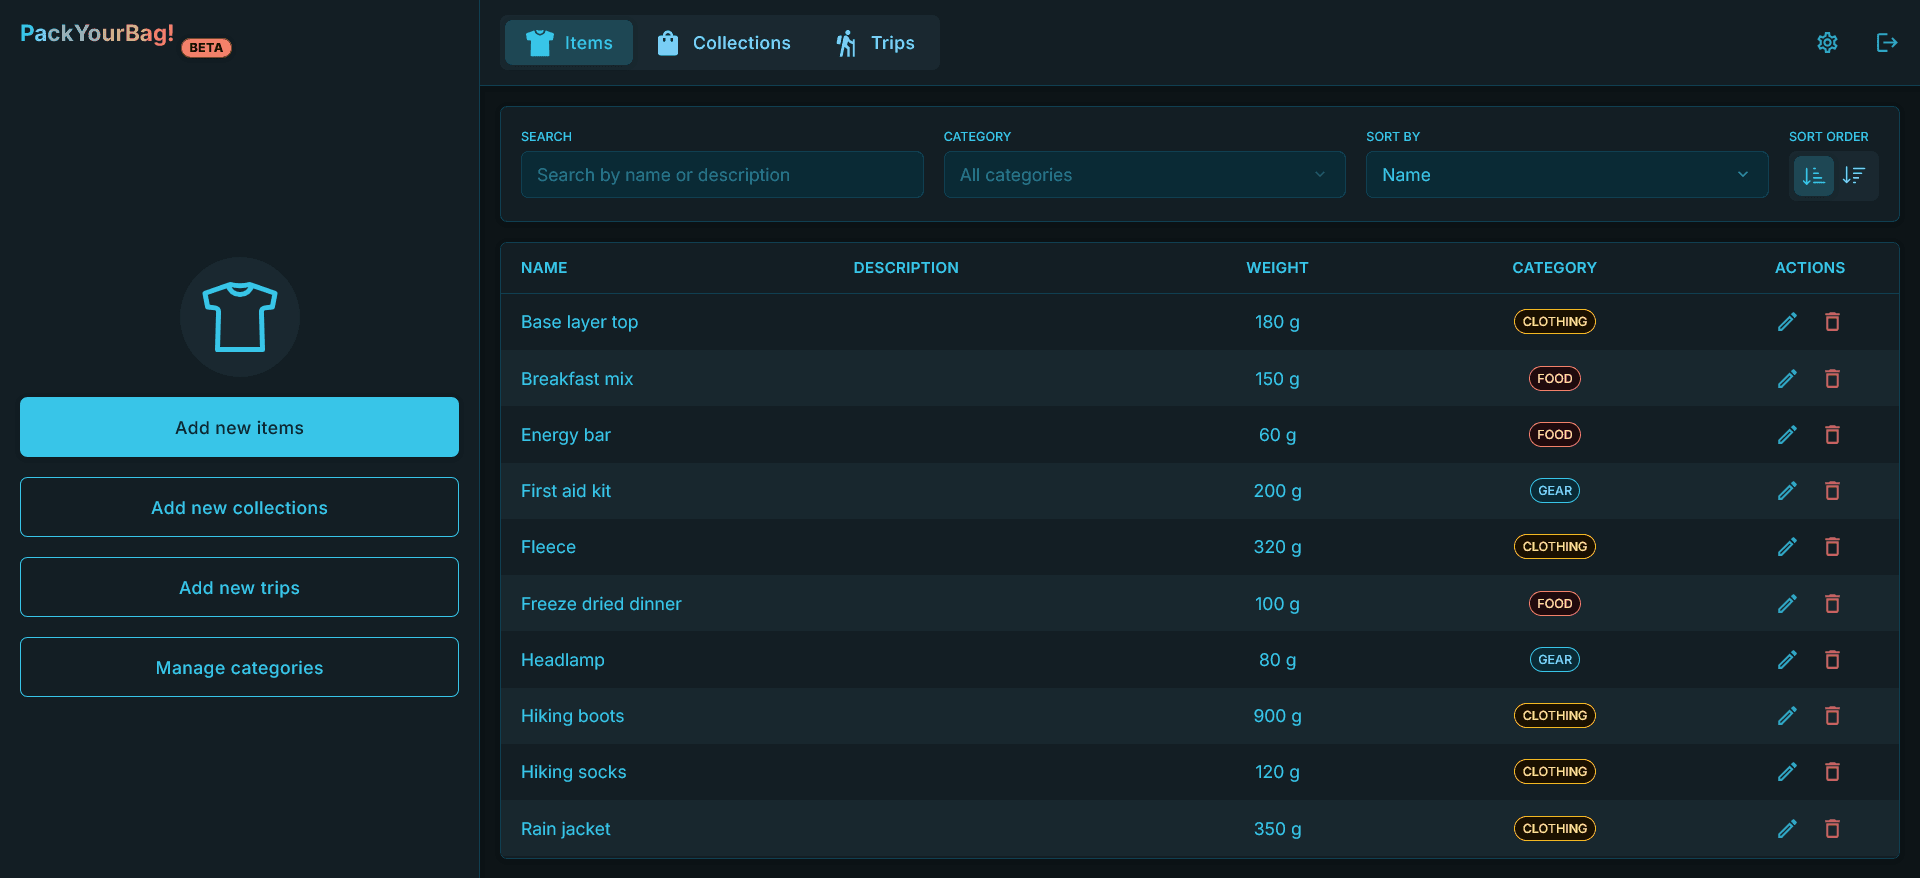The image size is (1920, 878).
Task: Click the 350 g weight value
Action: tap(1277, 829)
